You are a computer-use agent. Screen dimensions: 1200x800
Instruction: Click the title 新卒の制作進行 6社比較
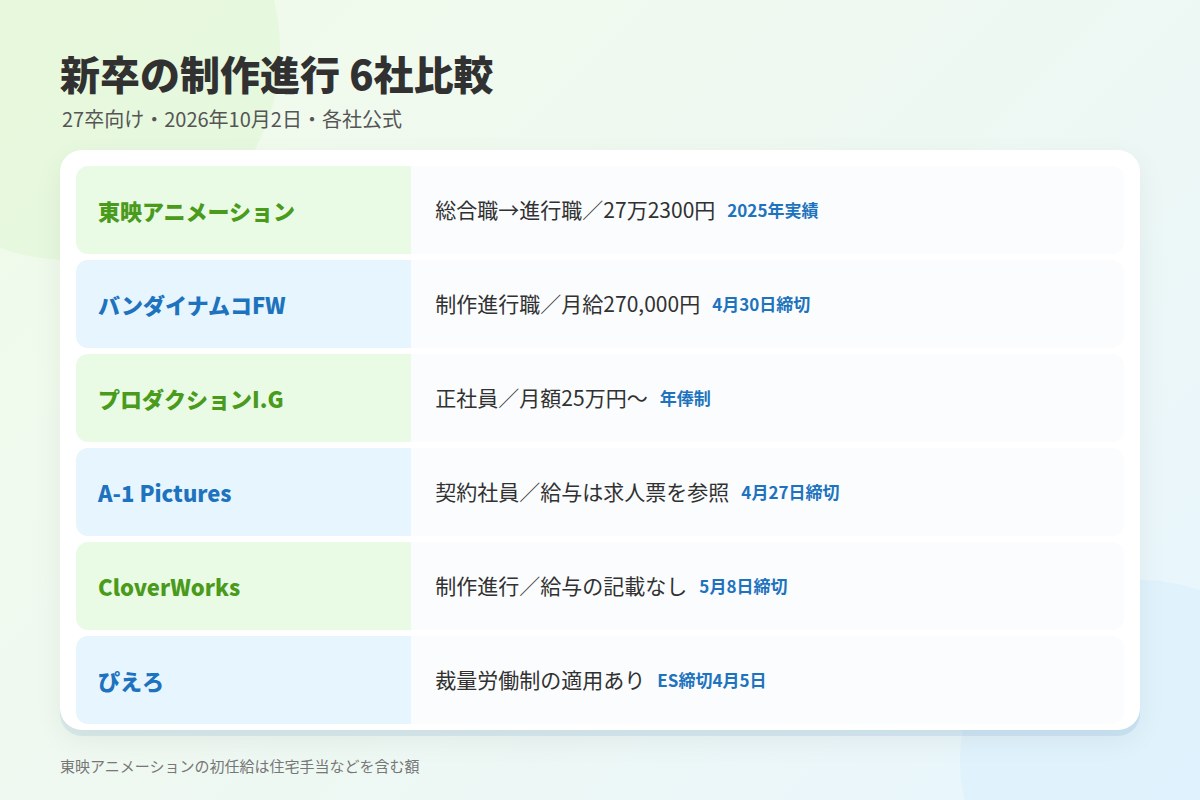point(277,76)
